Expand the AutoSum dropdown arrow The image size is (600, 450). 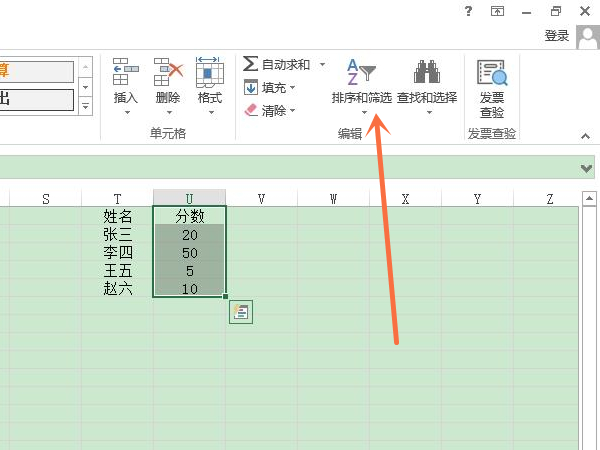coord(322,64)
